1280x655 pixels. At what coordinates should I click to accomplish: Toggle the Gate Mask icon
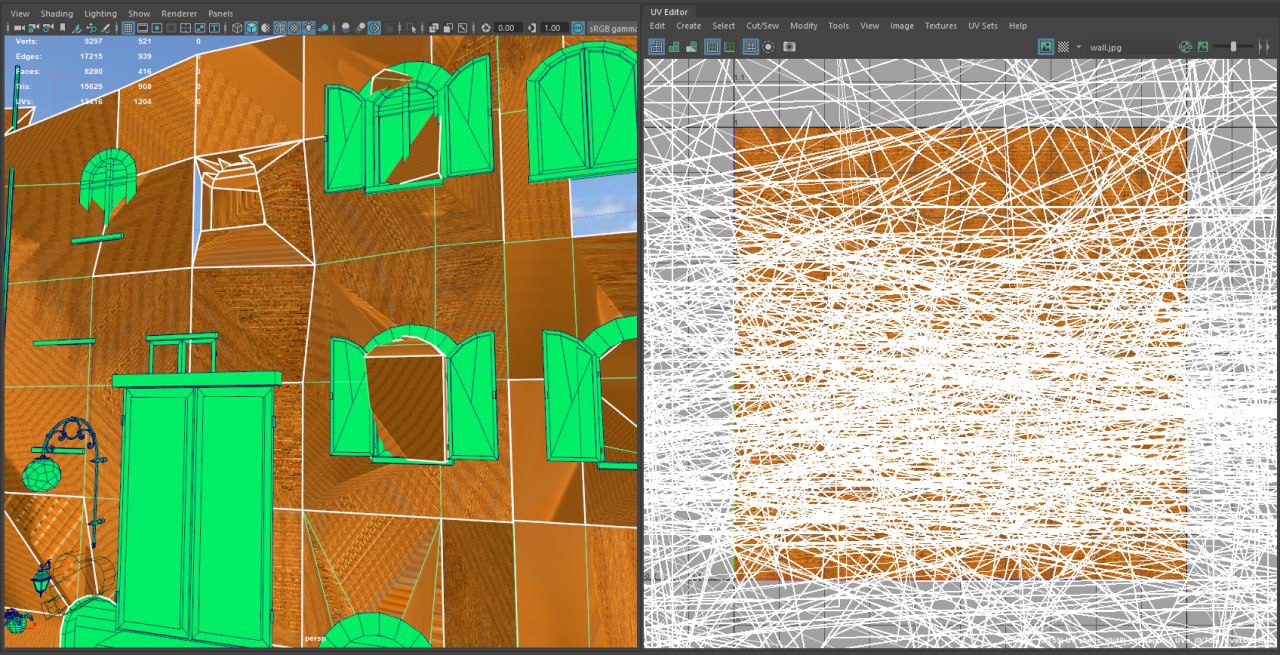(x=171, y=28)
